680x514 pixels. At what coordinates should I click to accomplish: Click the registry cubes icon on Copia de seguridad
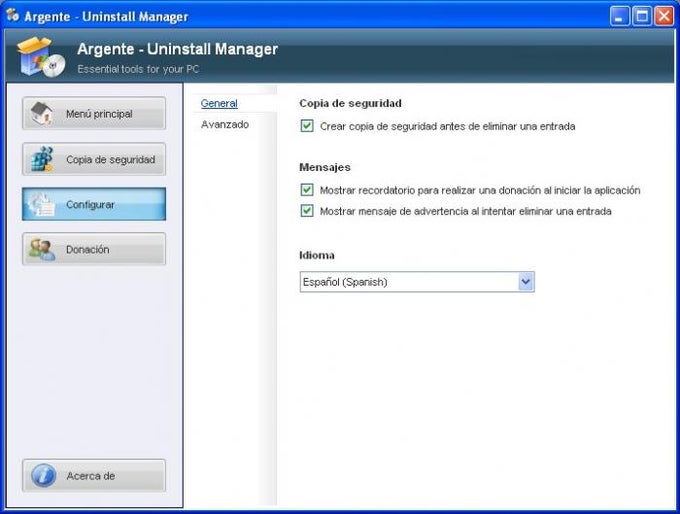tap(42, 159)
